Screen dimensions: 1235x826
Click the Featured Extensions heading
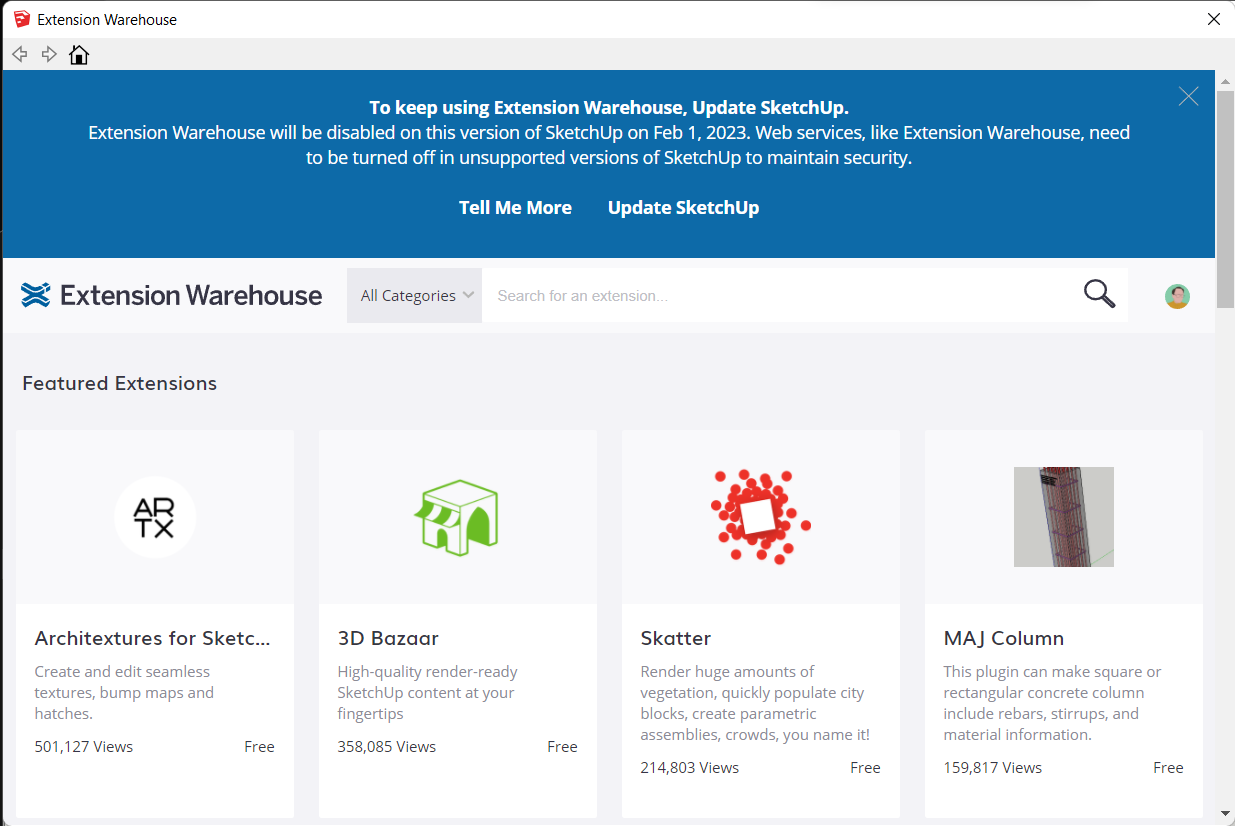coord(120,384)
